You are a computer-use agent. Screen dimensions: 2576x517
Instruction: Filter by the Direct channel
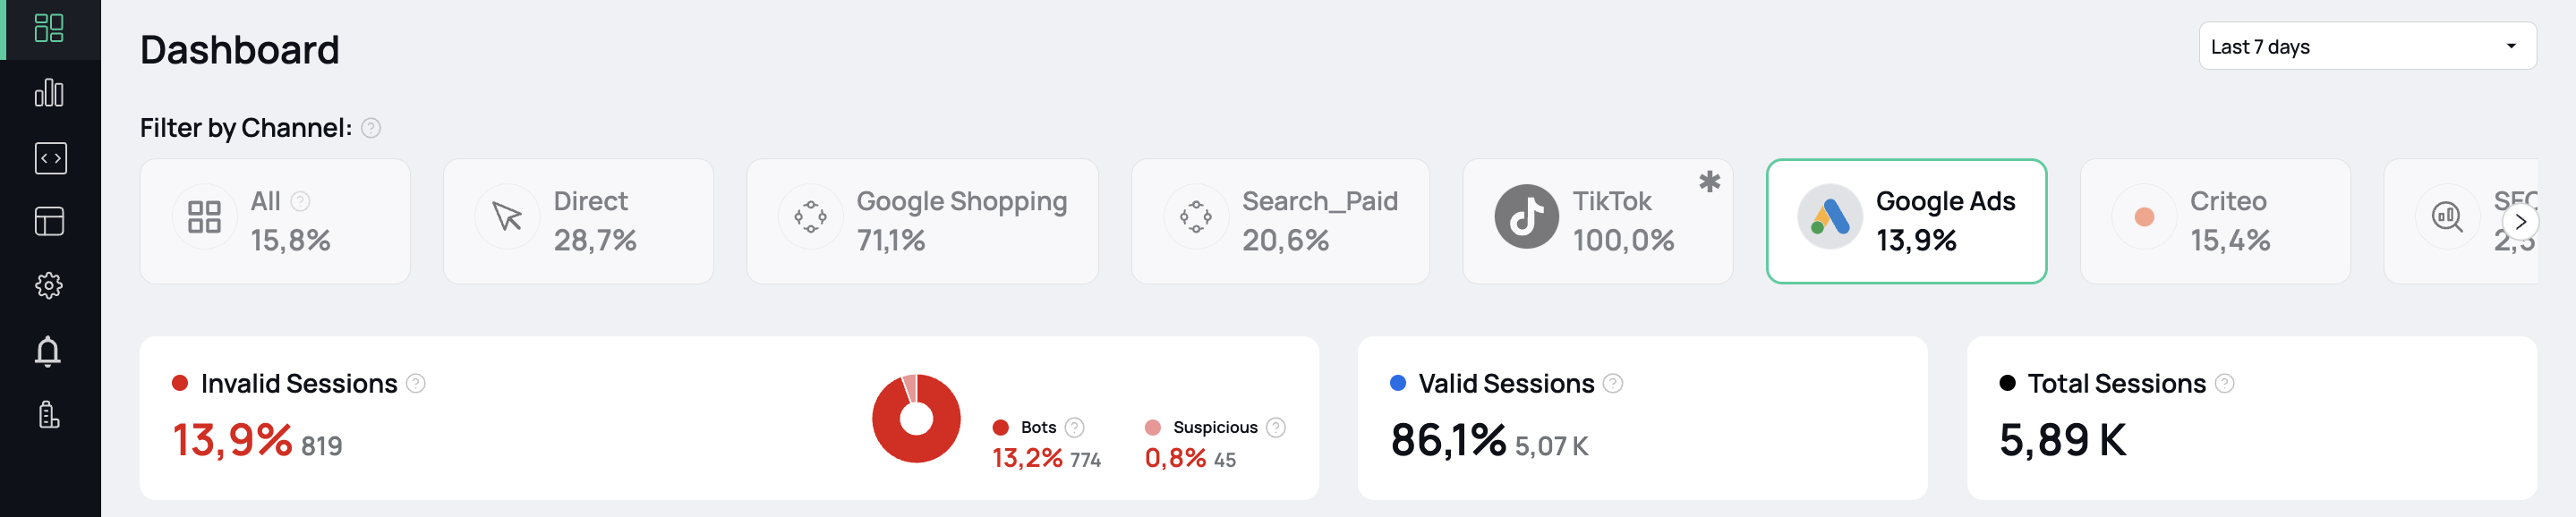578,221
